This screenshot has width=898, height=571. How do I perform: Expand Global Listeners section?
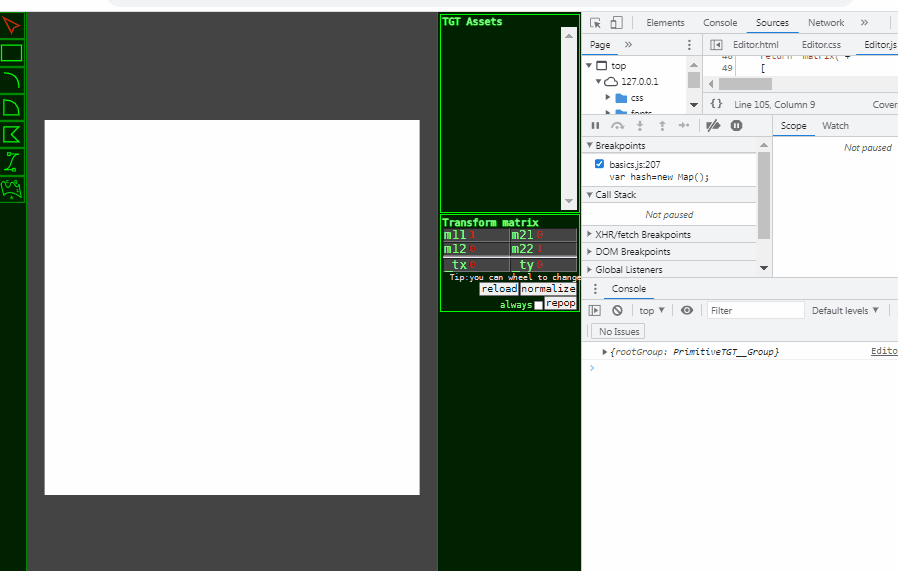(x=589, y=269)
